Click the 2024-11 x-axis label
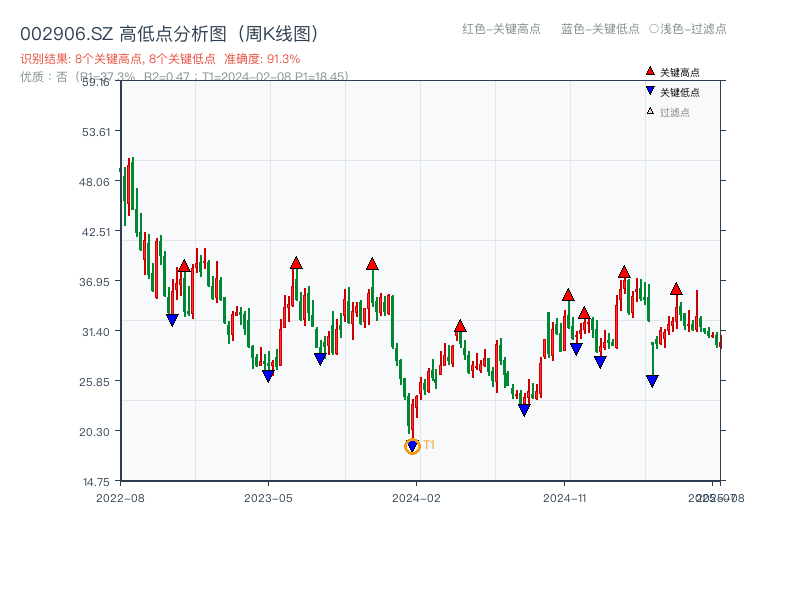Viewport: 800px width, 600px height. click(x=565, y=498)
